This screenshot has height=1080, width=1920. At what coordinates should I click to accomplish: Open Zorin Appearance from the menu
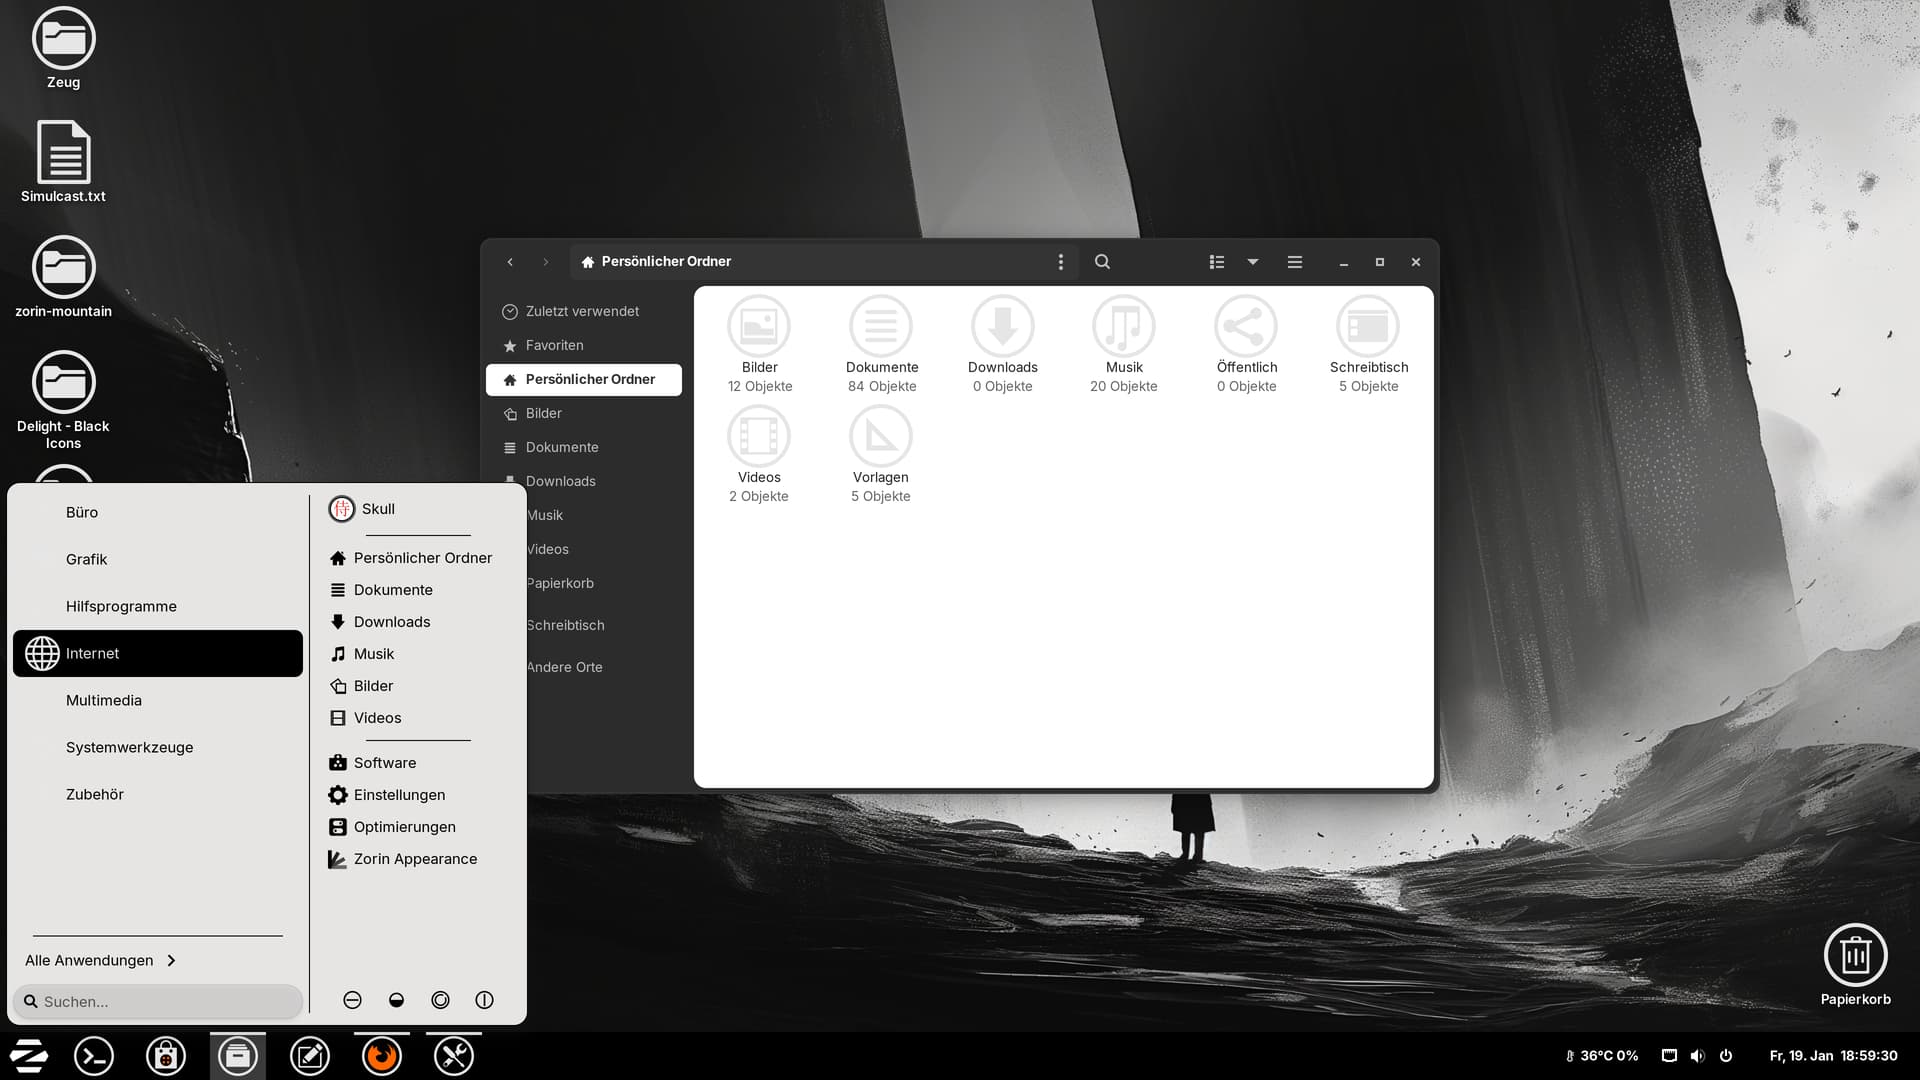point(414,859)
